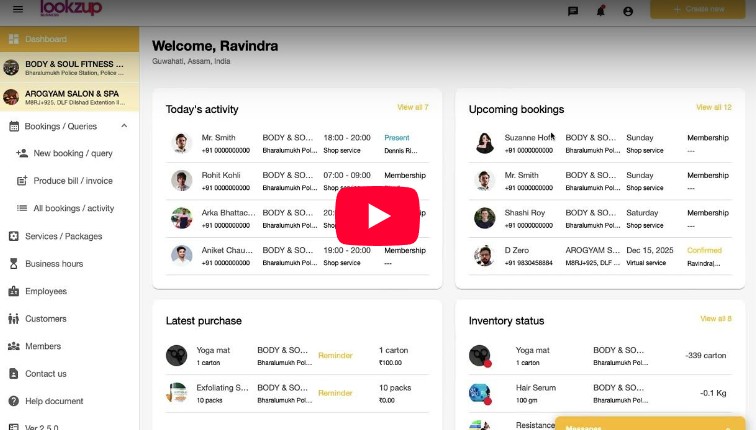
Task: Click the Reminder link for Yoga mat
Action: click(x=335, y=355)
